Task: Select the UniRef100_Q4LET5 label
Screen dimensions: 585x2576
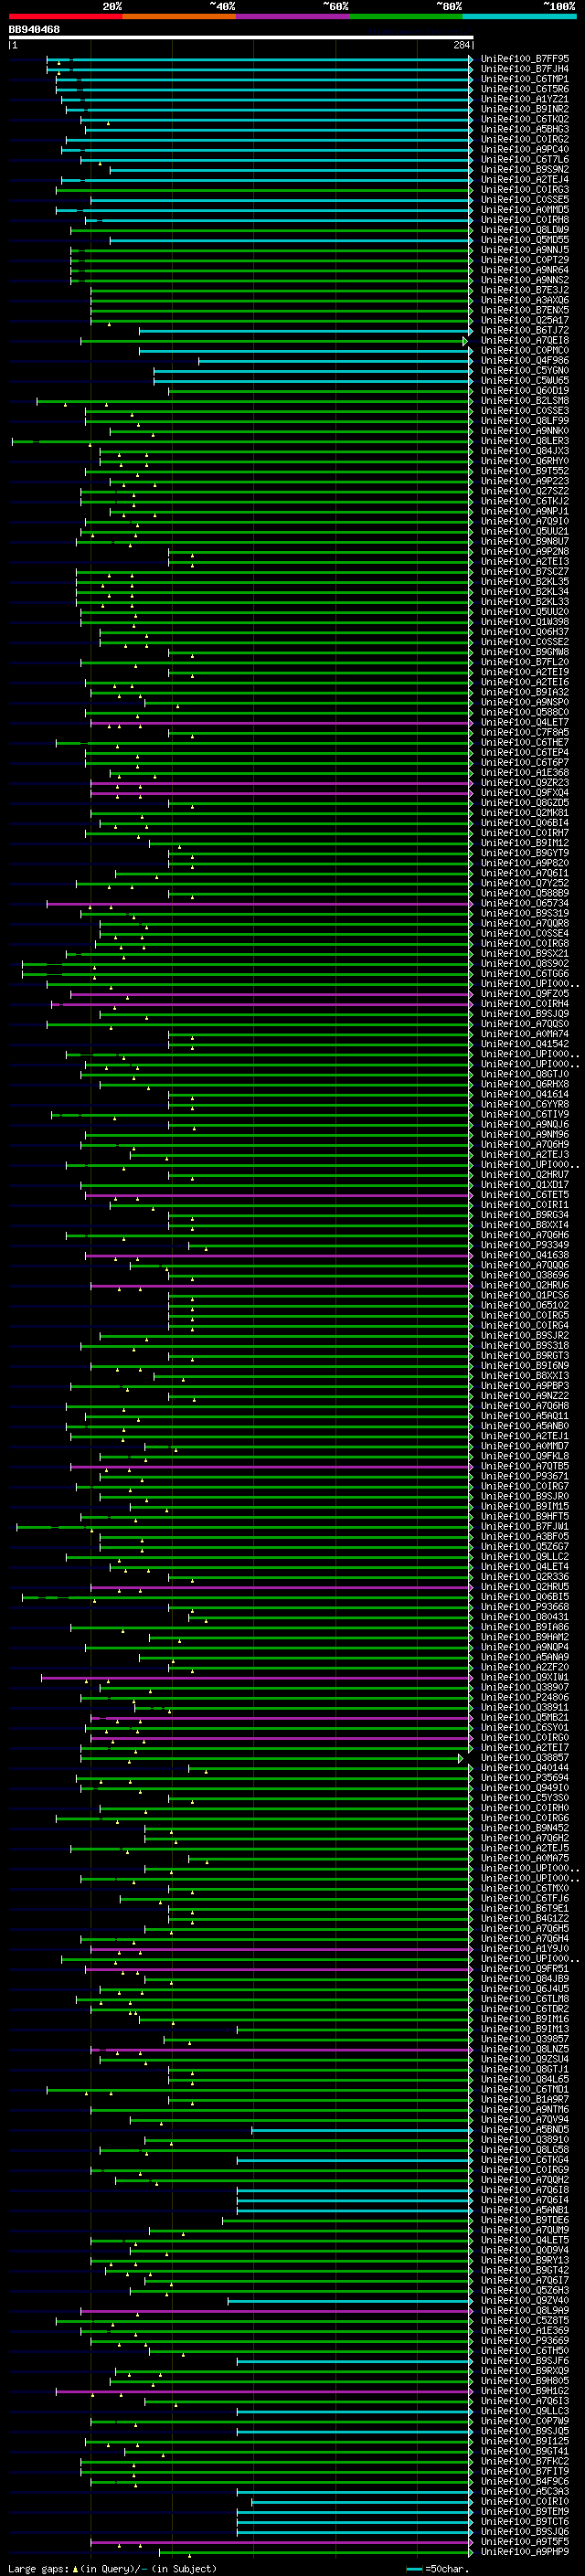Action: pos(525,2240)
